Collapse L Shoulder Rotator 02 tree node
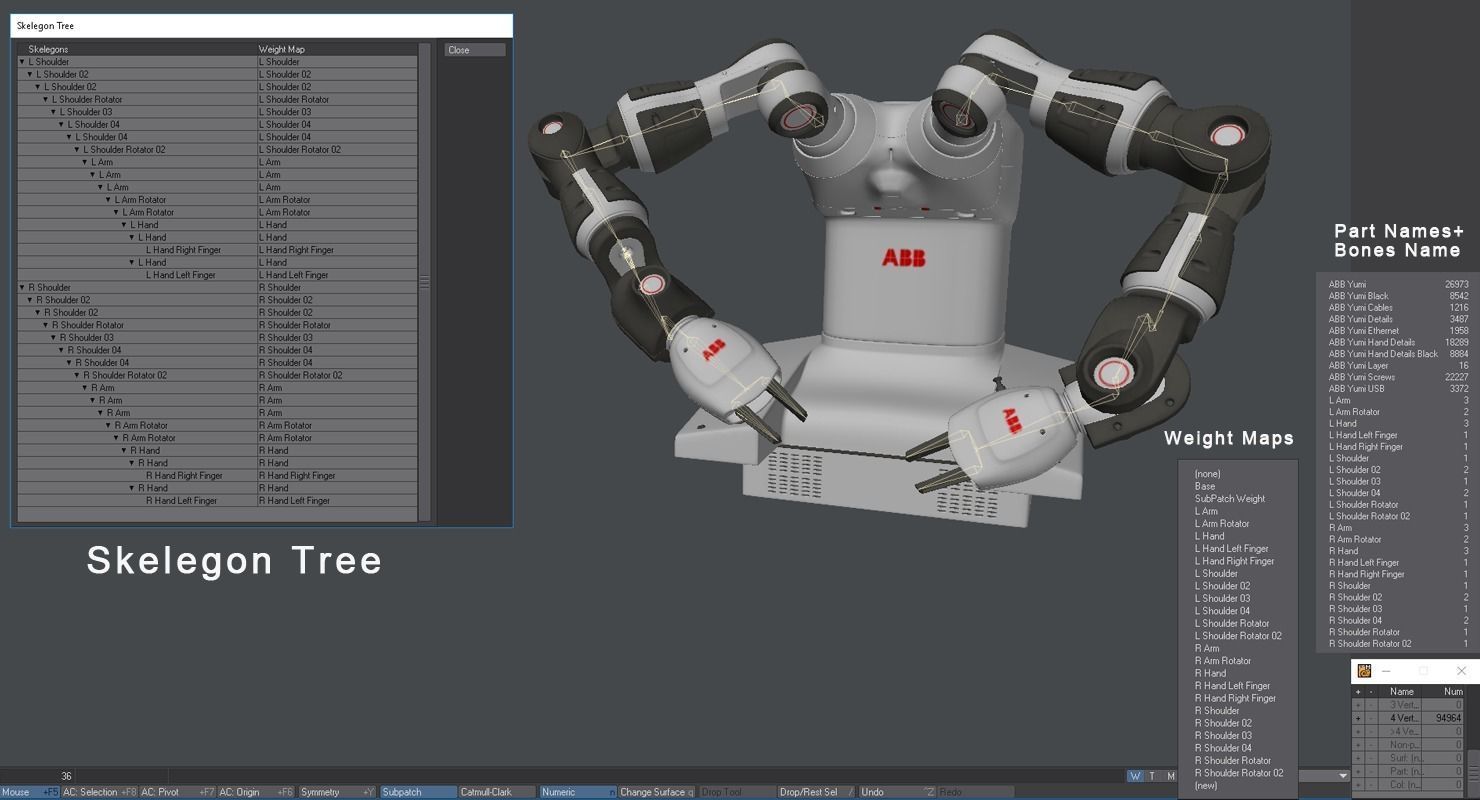Image resolution: width=1480 pixels, height=800 pixels. 77,150
